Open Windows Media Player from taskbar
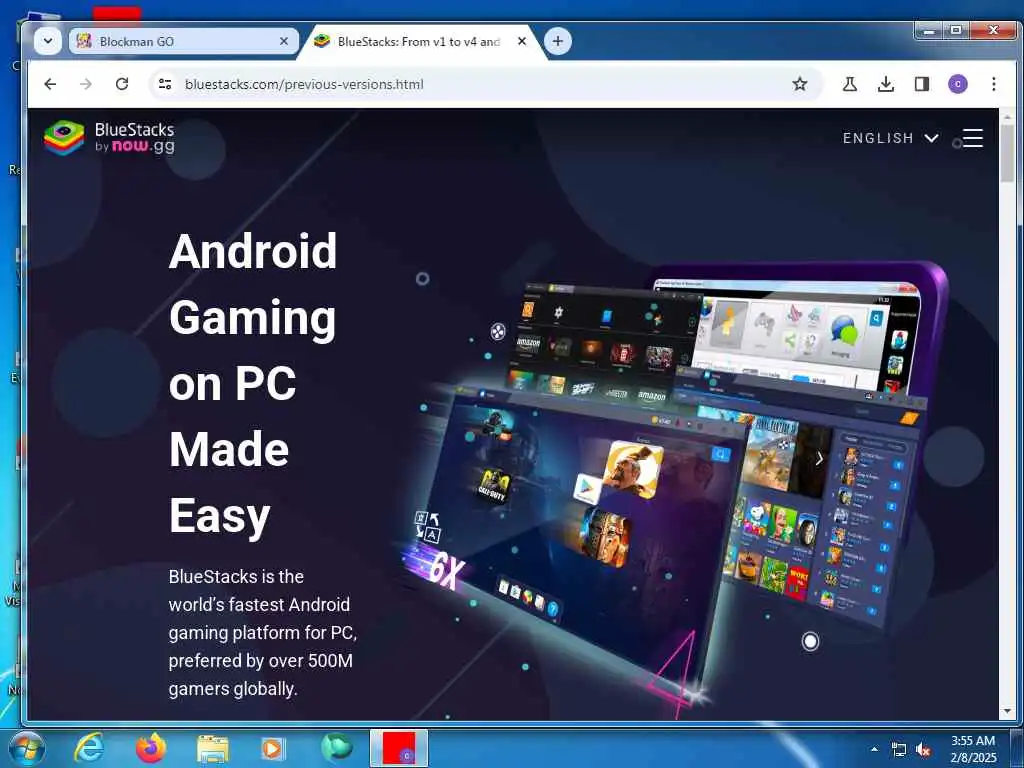The image size is (1024, 768). [x=273, y=748]
